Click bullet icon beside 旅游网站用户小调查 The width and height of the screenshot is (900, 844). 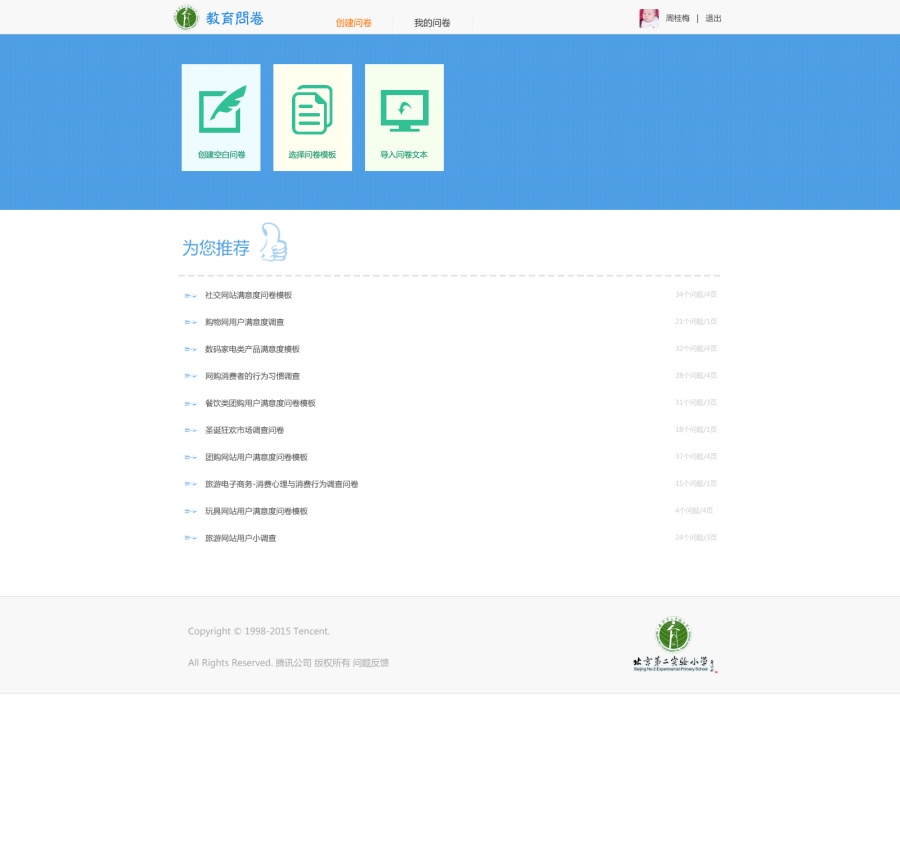point(191,538)
